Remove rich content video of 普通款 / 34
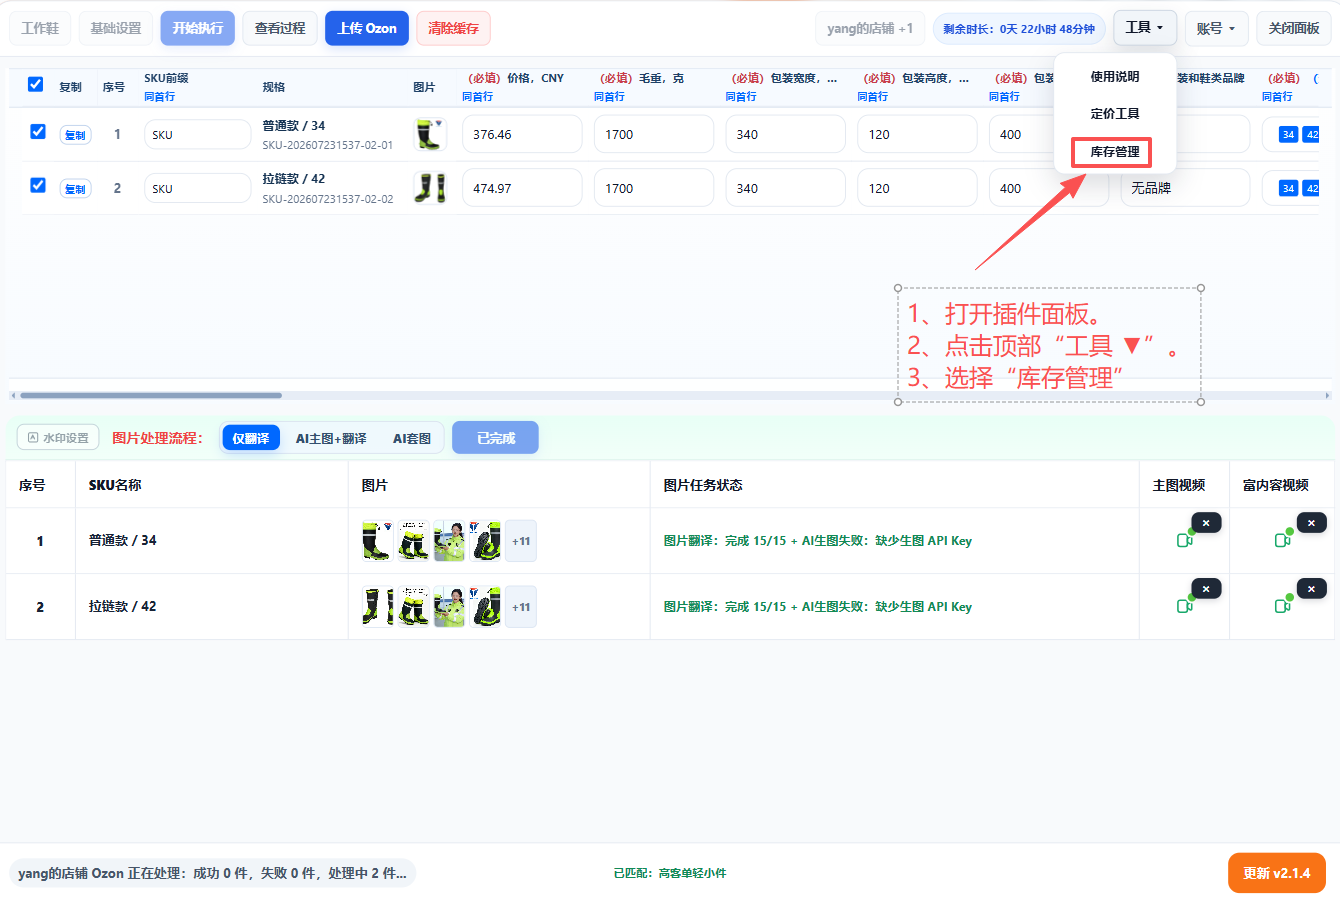The image size is (1340, 898). pos(1311,523)
